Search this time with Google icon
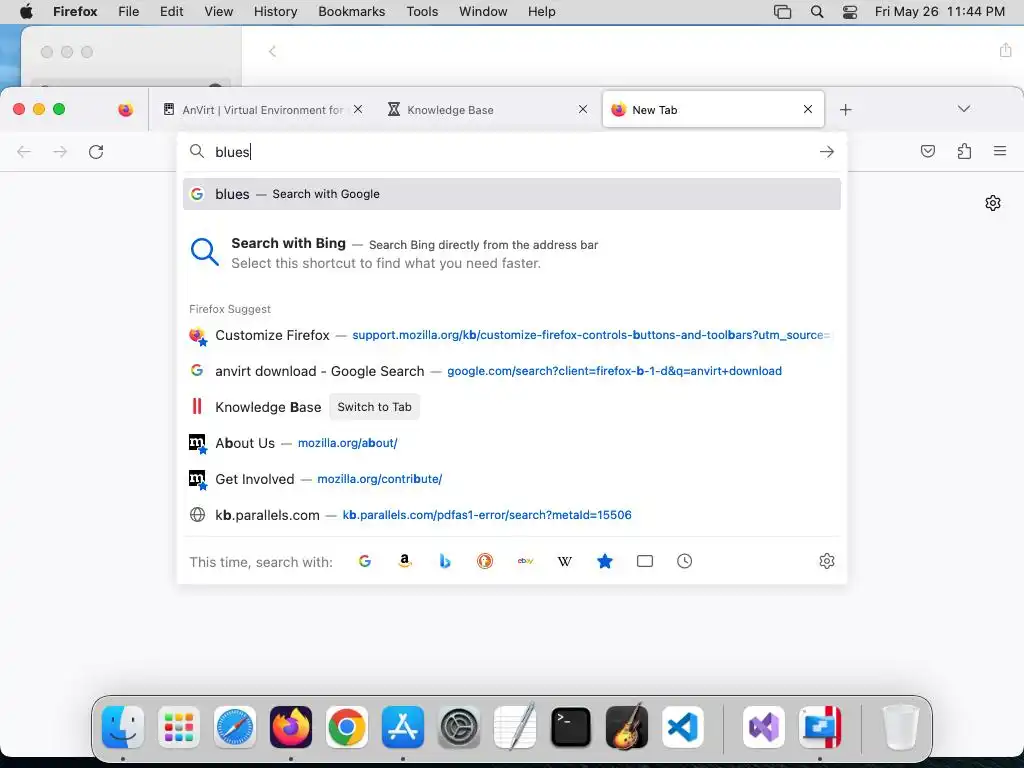This screenshot has width=1024, height=768. pyautogui.click(x=365, y=561)
